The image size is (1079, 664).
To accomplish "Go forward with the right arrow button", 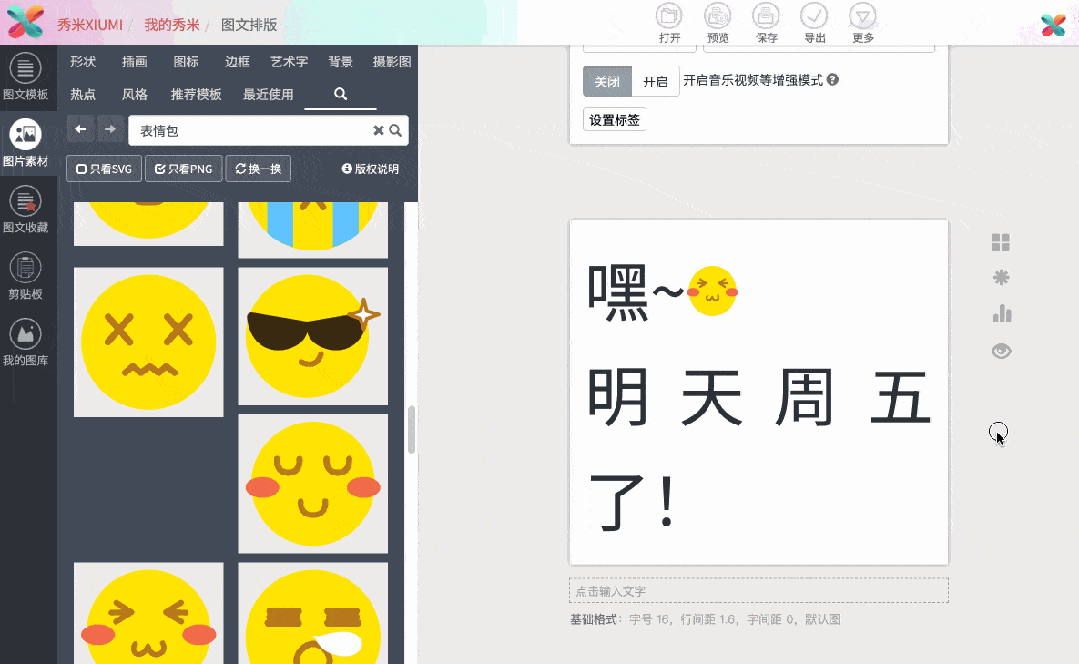I will [x=110, y=129].
